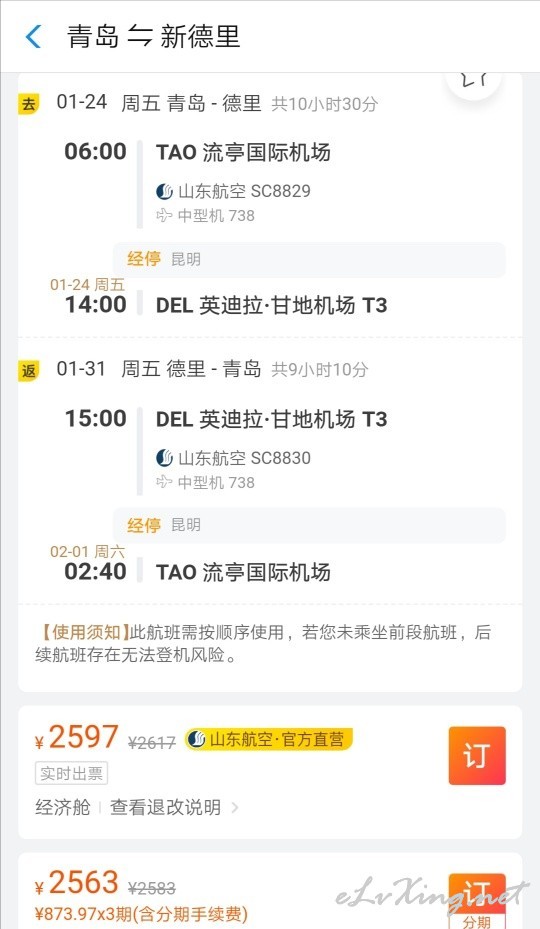Image resolution: width=540 pixels, height=929 pixels.
Task: Expand return 经停 昆明 stopover bar
Action: pyautogui.click(x=309, y=526)
